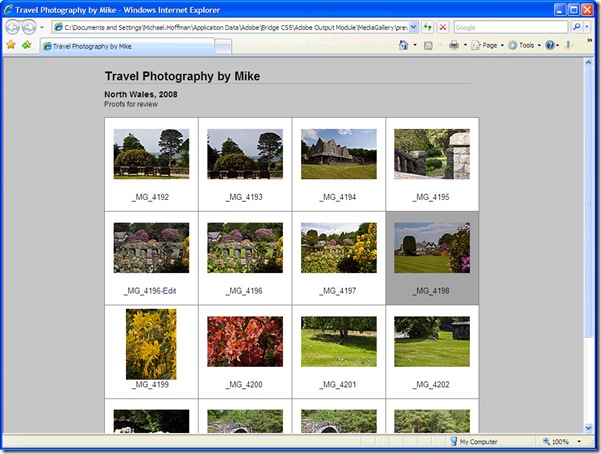
Task: Open thumbnail _MG_4202
Action: tap(432, 341)
